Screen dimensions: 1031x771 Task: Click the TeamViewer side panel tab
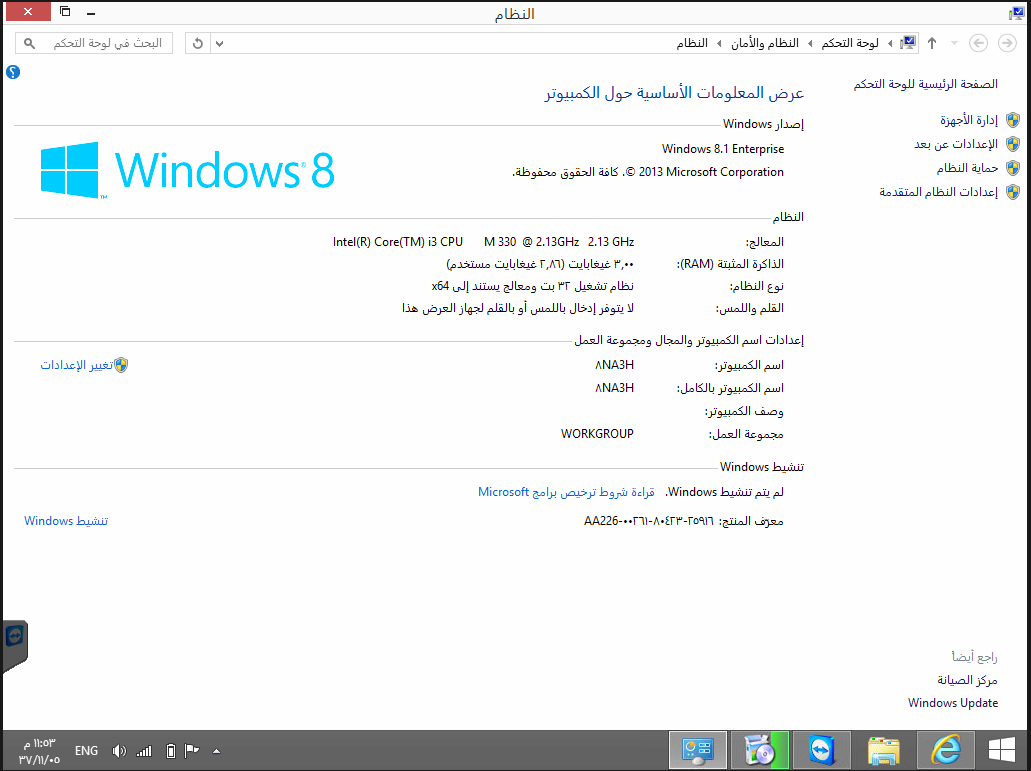(x=14, y=645)
